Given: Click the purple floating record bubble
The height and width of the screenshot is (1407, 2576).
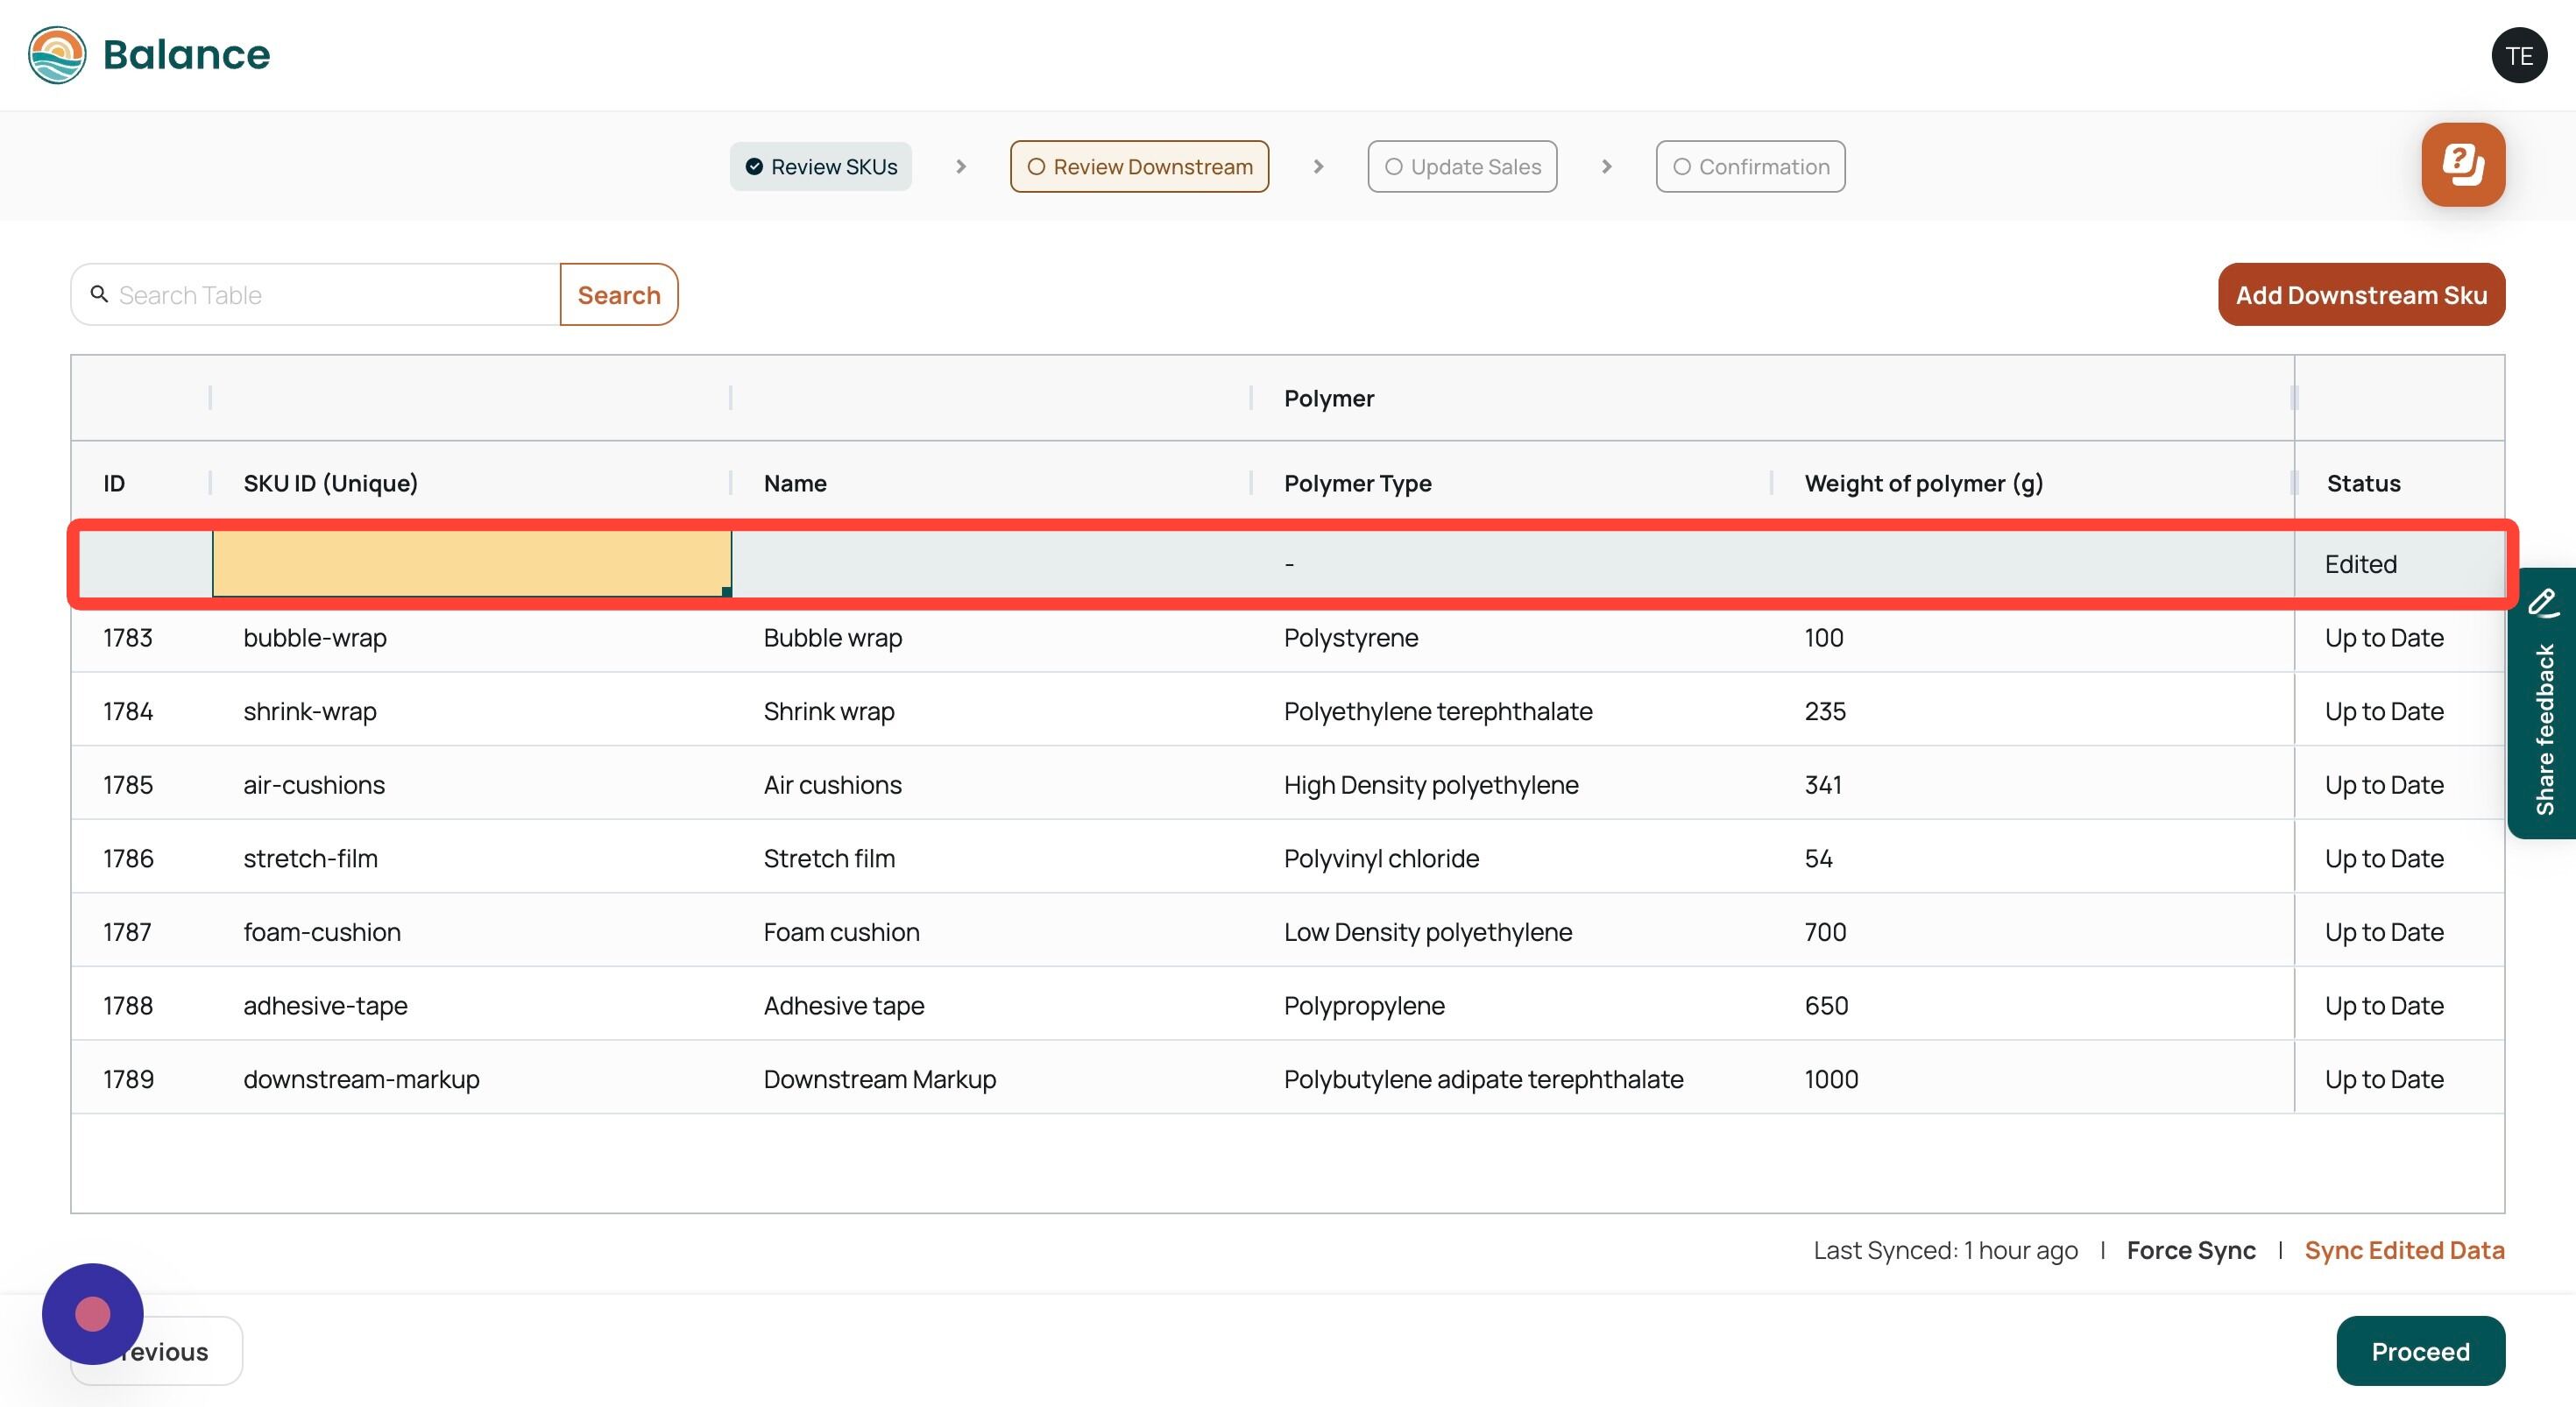Looking at the screenshot, I should [x=93, y=1313].
